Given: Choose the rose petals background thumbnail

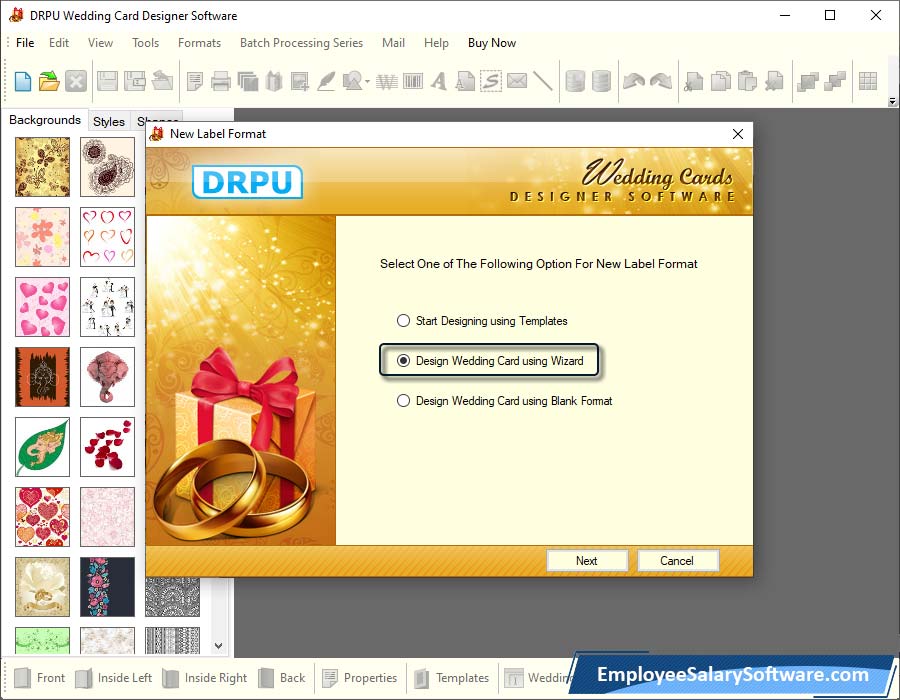Looking at the screenshot, I should [x=107, y=447].
